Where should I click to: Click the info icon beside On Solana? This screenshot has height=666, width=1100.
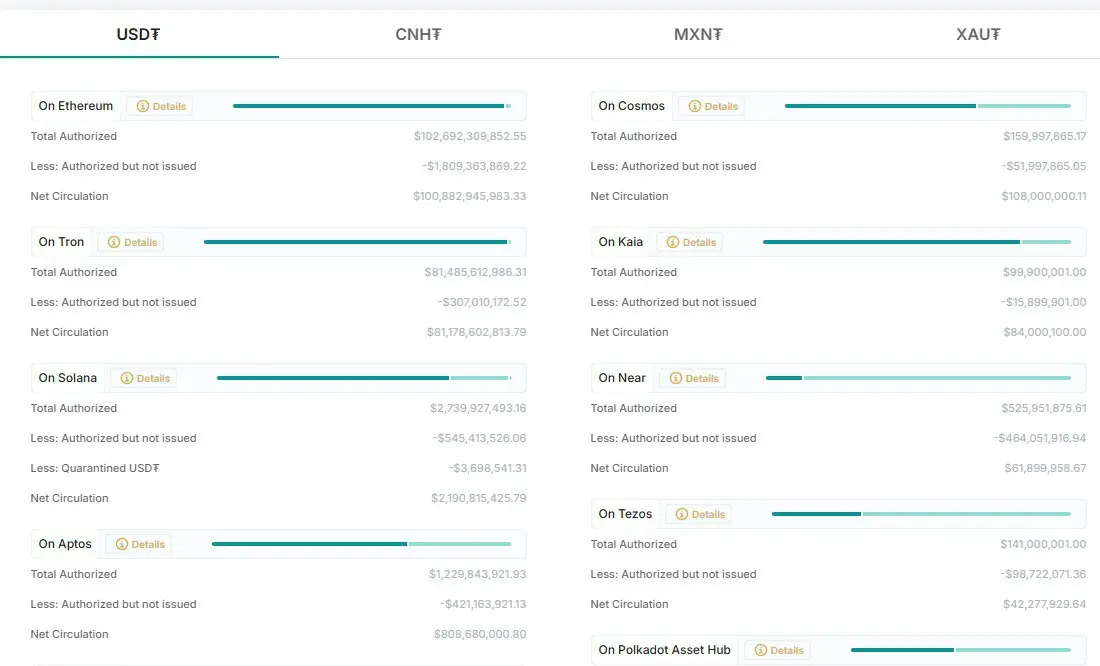click(127, 379)
